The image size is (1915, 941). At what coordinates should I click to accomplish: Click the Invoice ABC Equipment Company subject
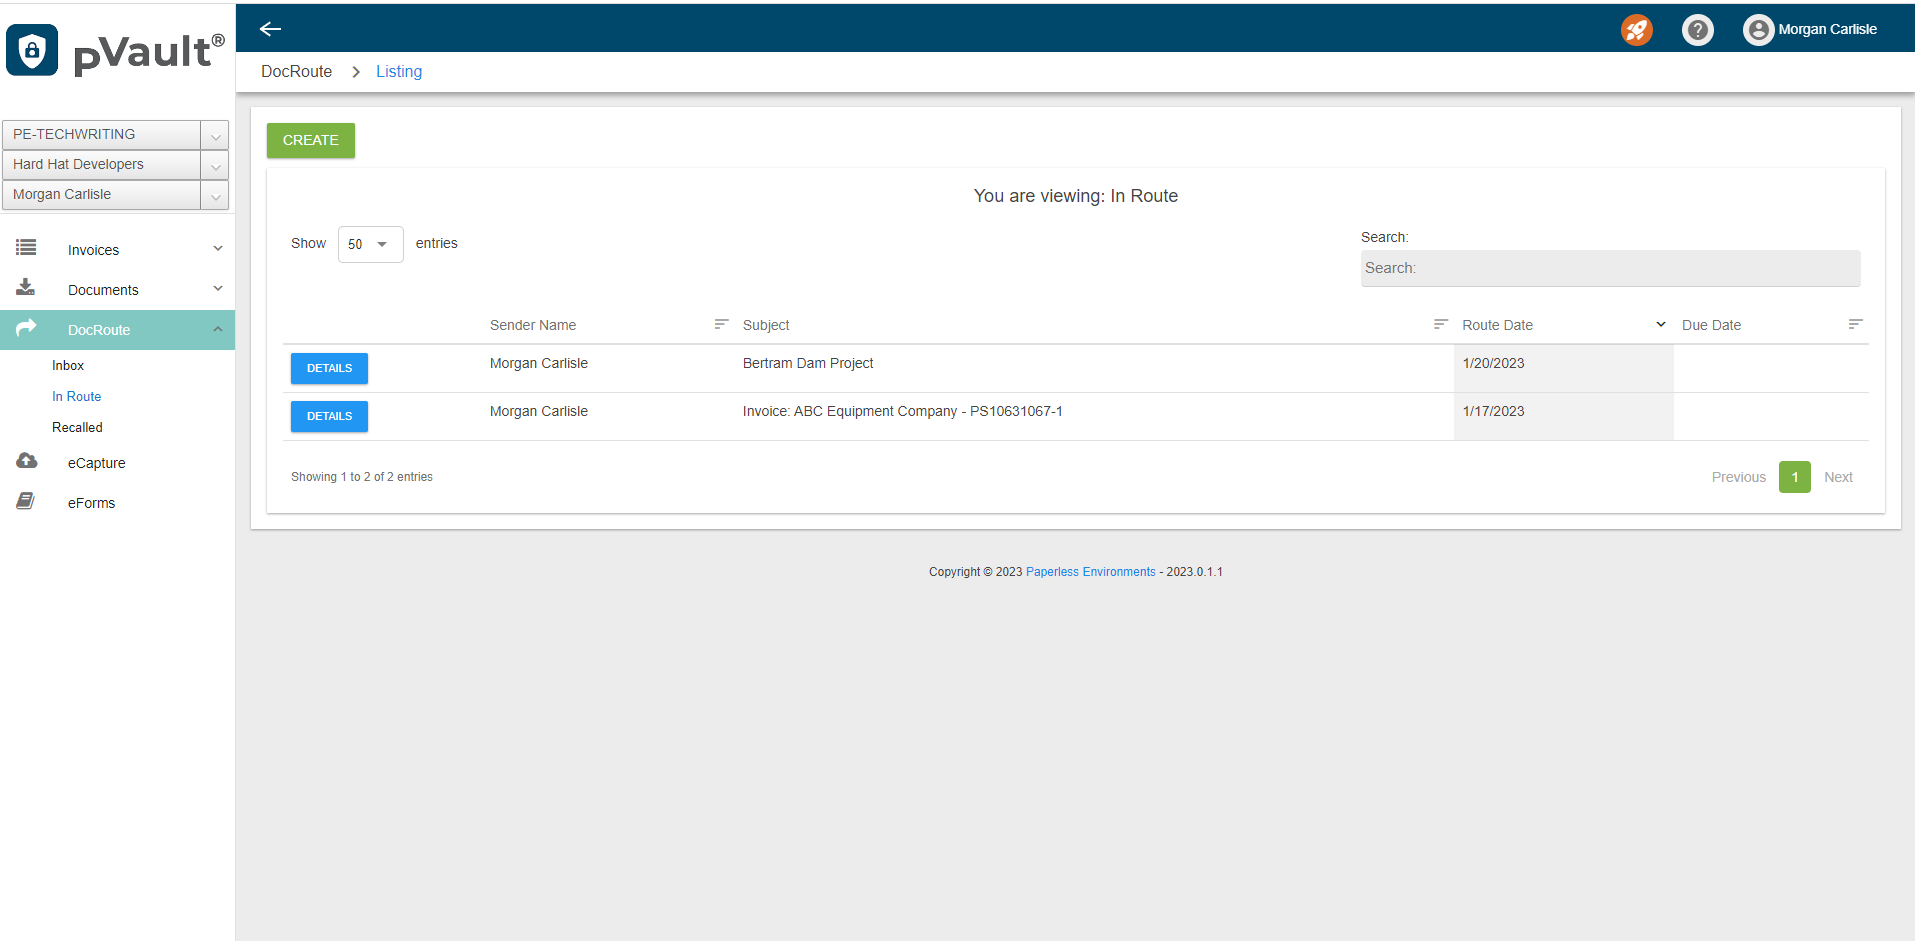pos(902,411)
